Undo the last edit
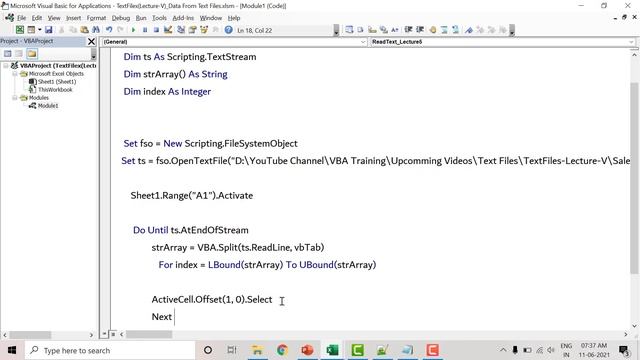This screenshot has width=640, height=360. (x=109, y=30)
